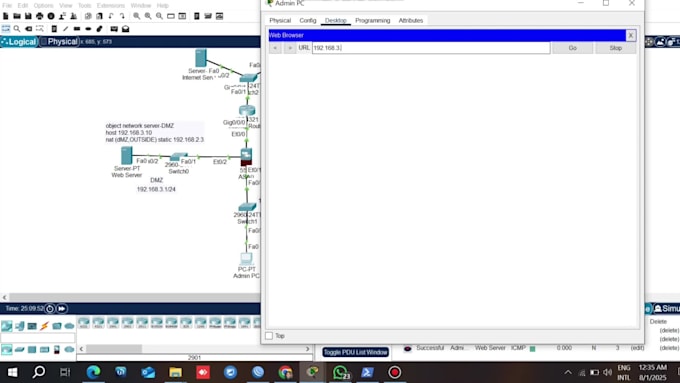Choose the Add Complex PDU open-envelope icon
Image resolution: width=680 pixels, height=383 pixels.
125,29
